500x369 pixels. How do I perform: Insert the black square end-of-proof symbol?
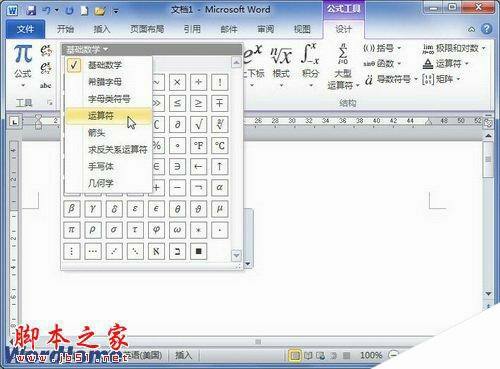coord(198,251)
